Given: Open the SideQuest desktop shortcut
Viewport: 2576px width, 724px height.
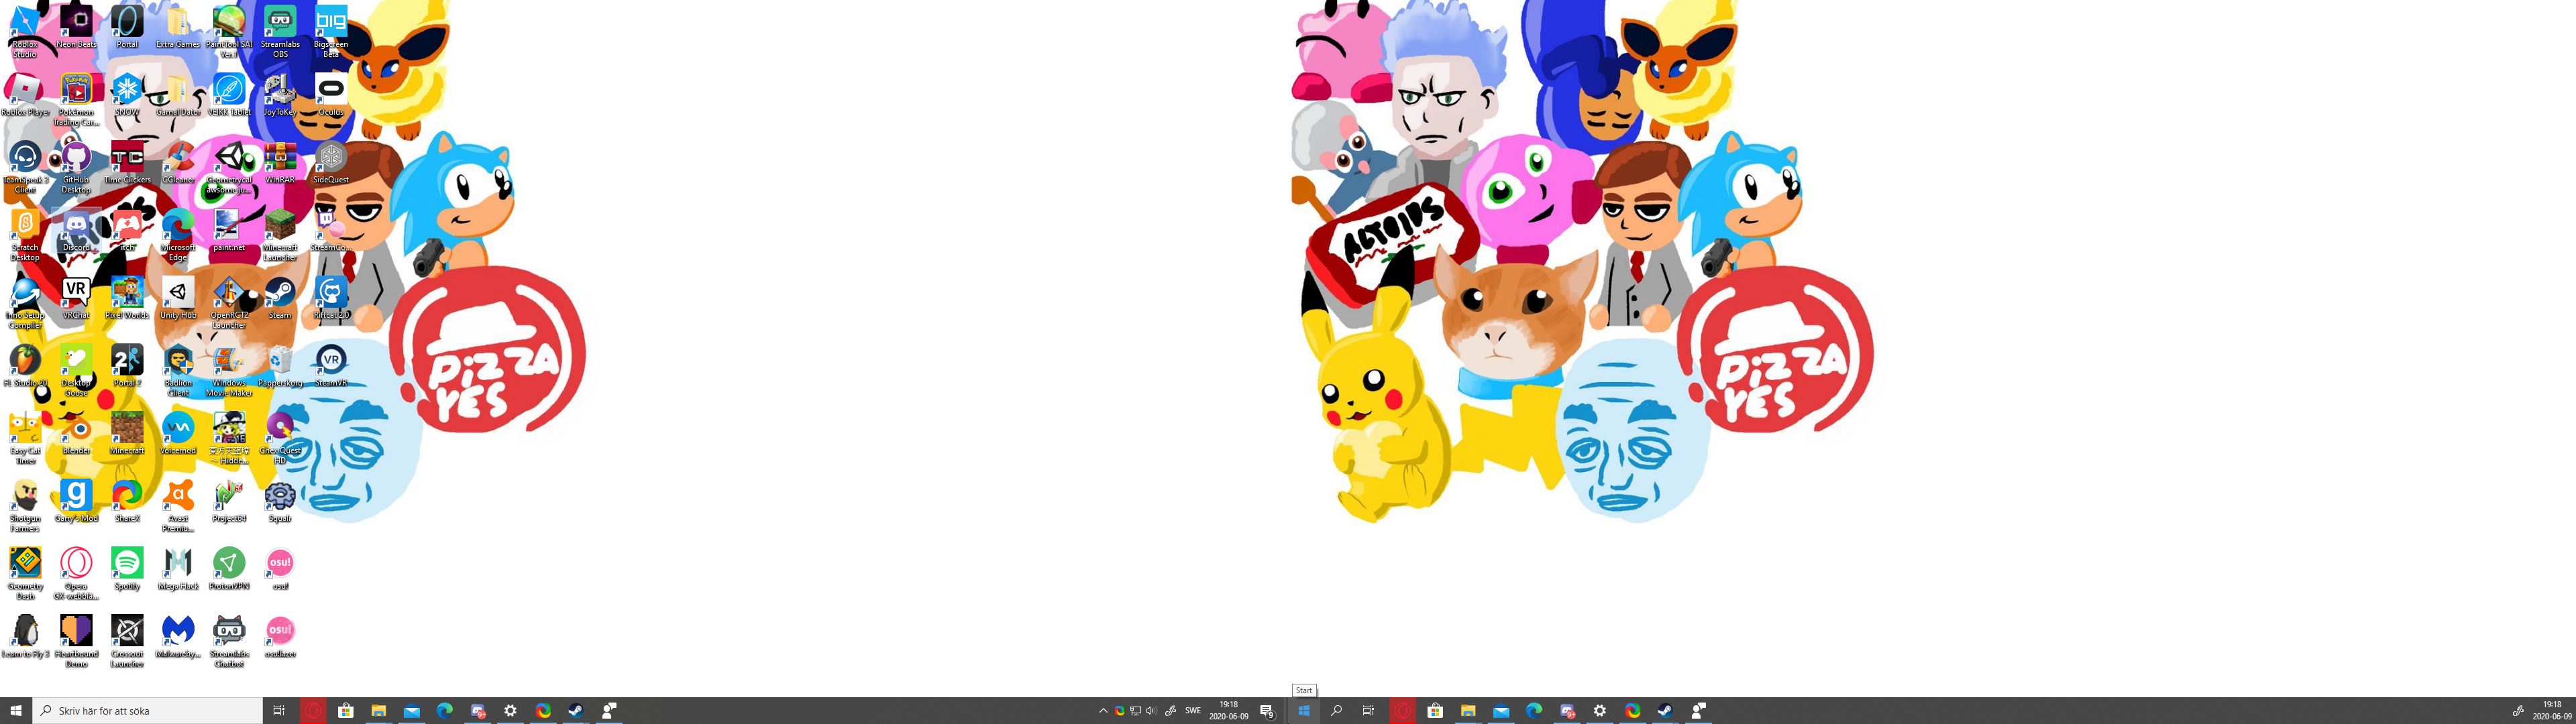Looking at the screenshot, I should click(x=331, y=162).
